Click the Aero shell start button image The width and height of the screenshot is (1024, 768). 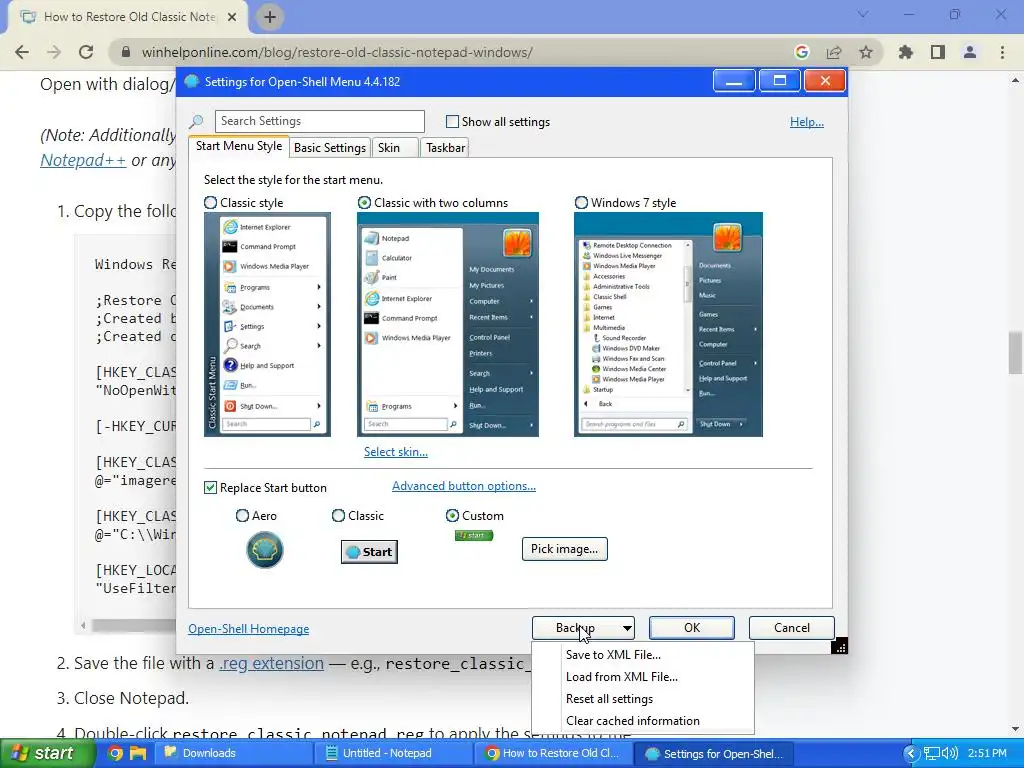[264, 550]
